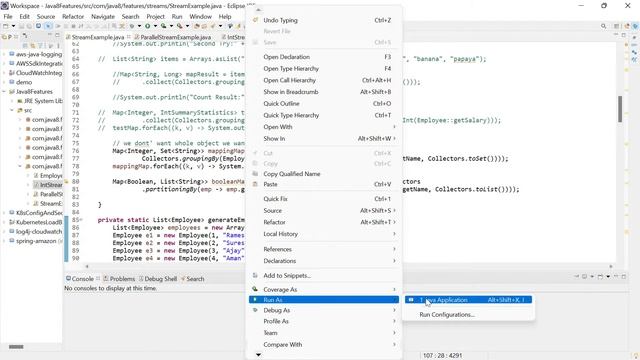Viewport: 640px width, 360px height.
Task: Click the editor vertical scrollbar thumb
Action: pyautogui.click(x=620, y=109)
